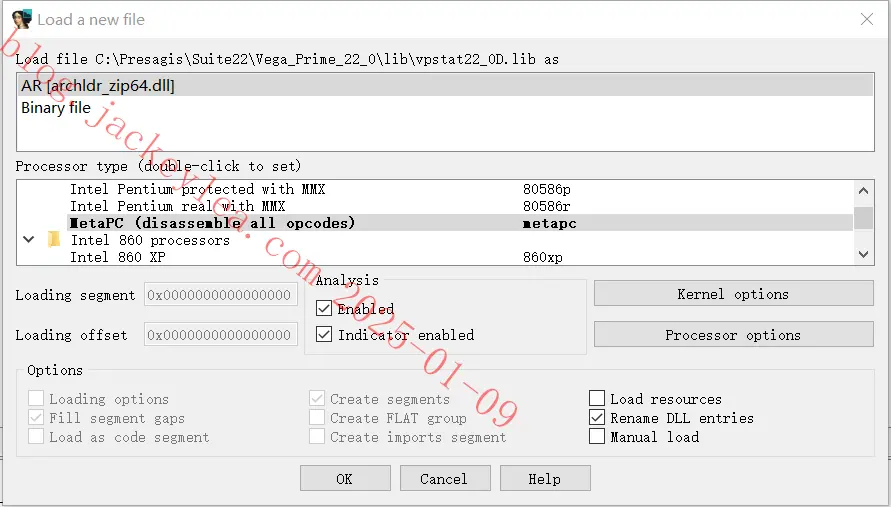
Task: Click the Intel 860 processors folder icon
Action: 54,239
